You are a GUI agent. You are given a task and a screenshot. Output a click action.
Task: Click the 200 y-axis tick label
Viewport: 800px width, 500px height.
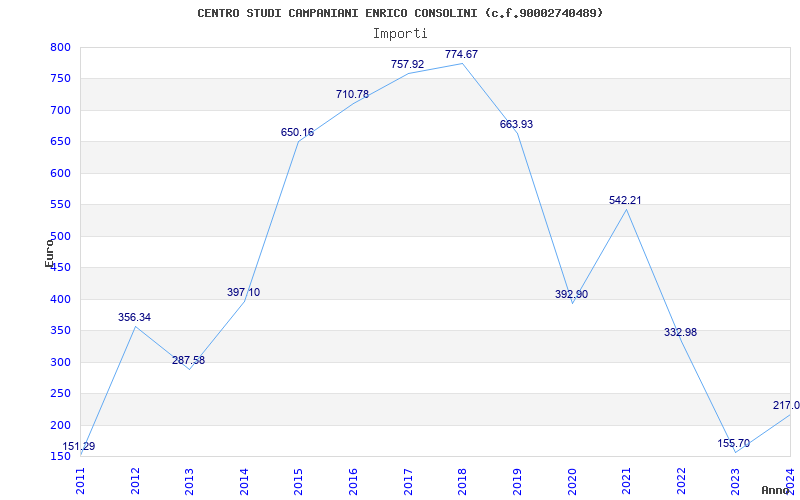tap(60, 426)
